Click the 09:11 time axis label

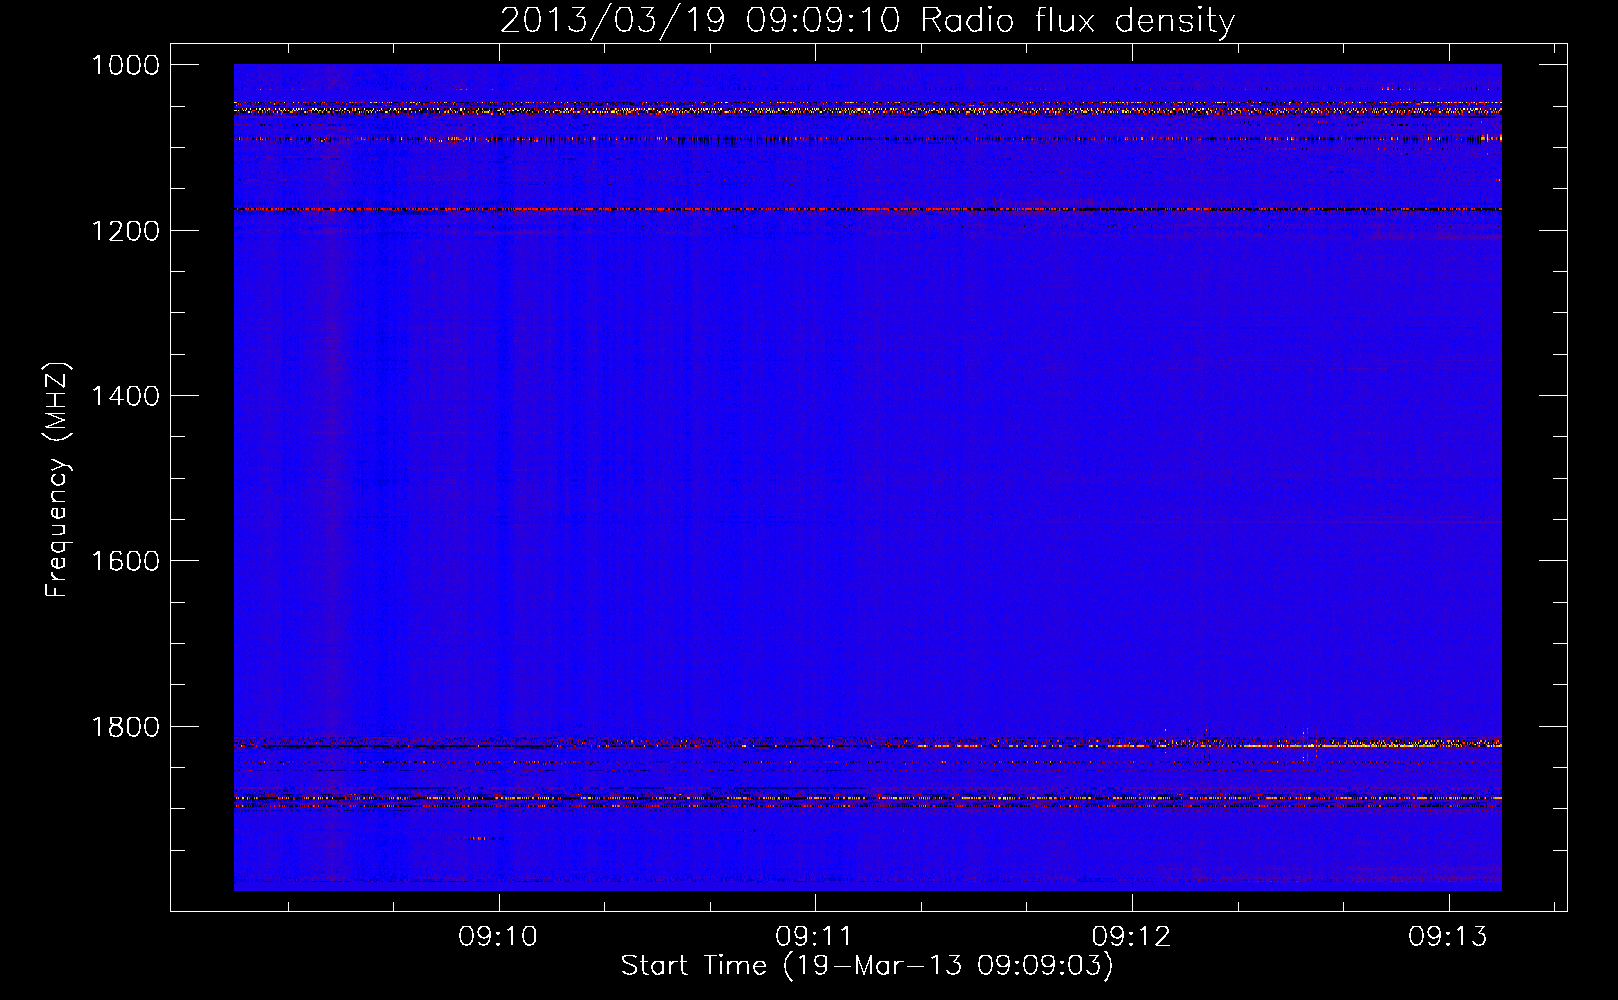point(814,937)
